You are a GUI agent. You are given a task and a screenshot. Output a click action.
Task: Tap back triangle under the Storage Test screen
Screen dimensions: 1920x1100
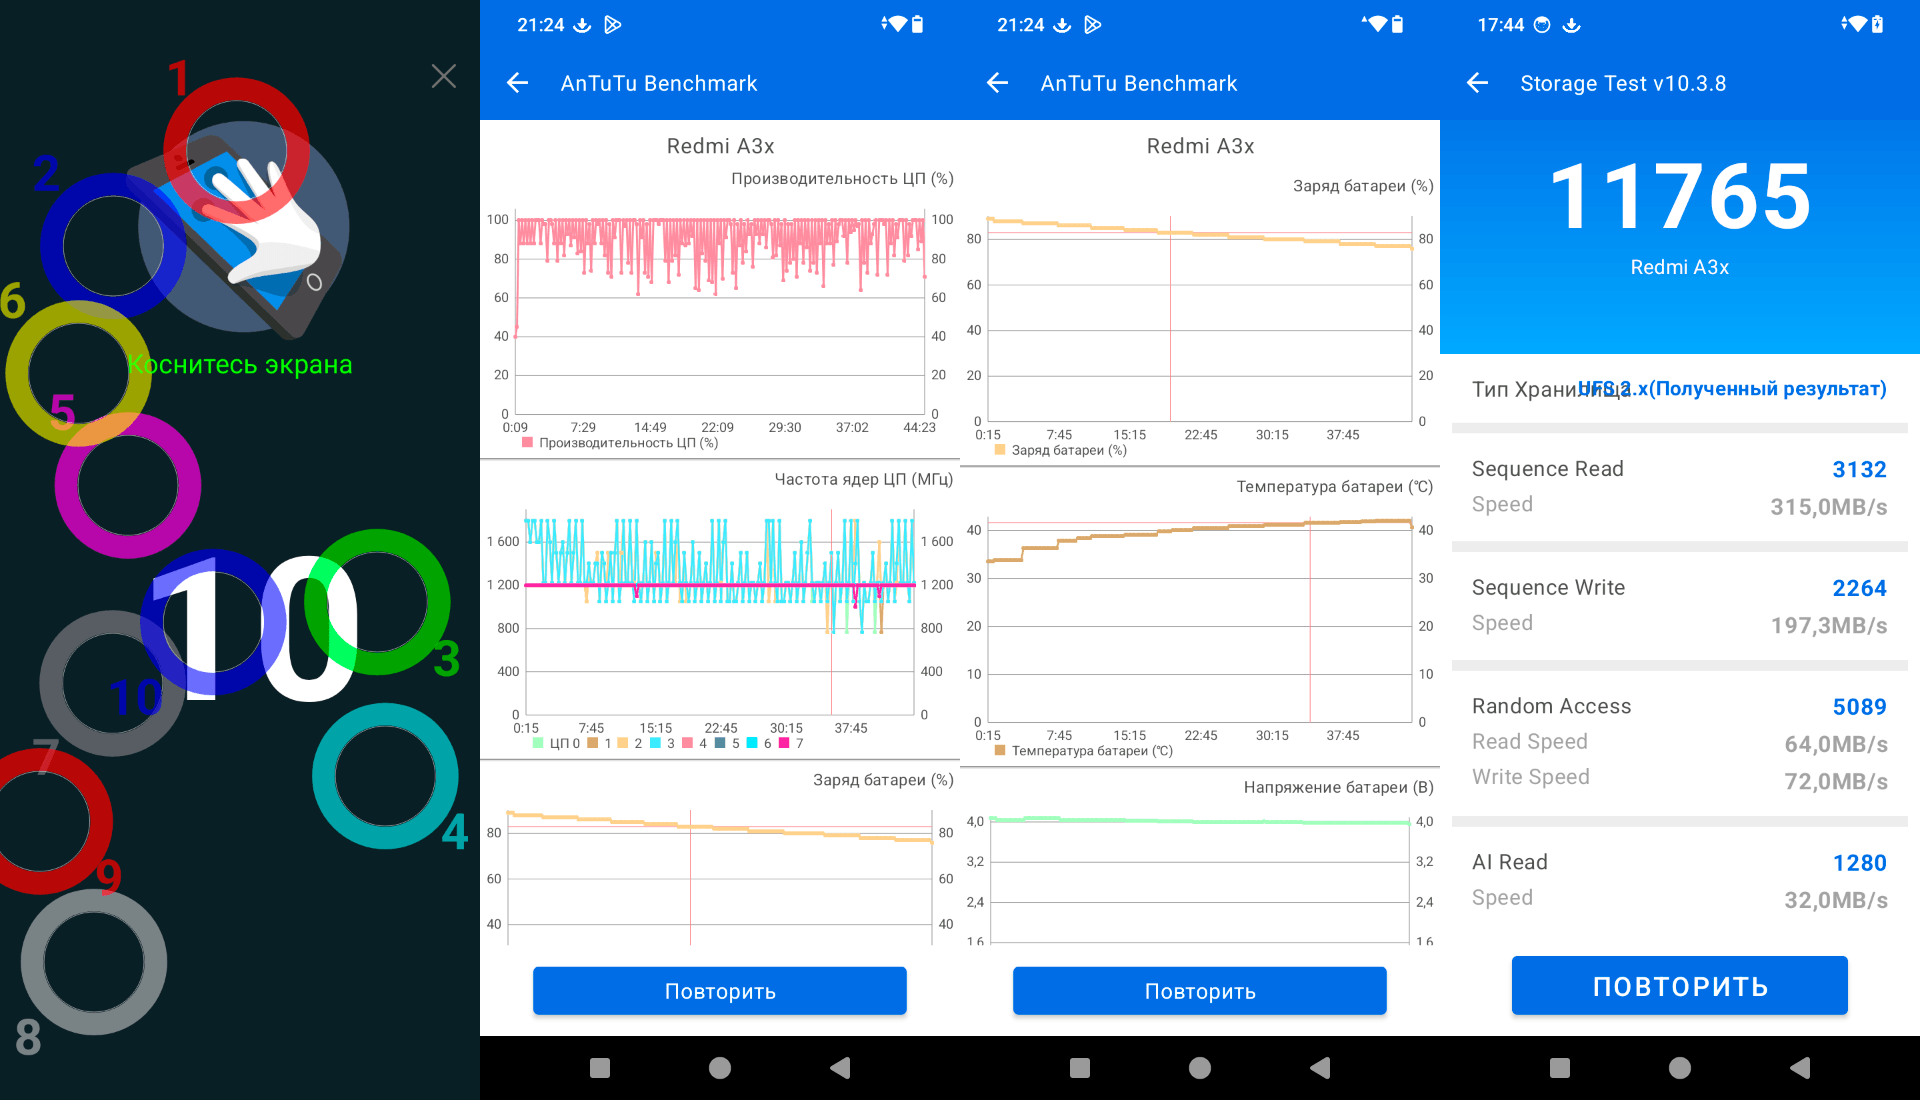pyautogui.click(x=1800, y=1068)
